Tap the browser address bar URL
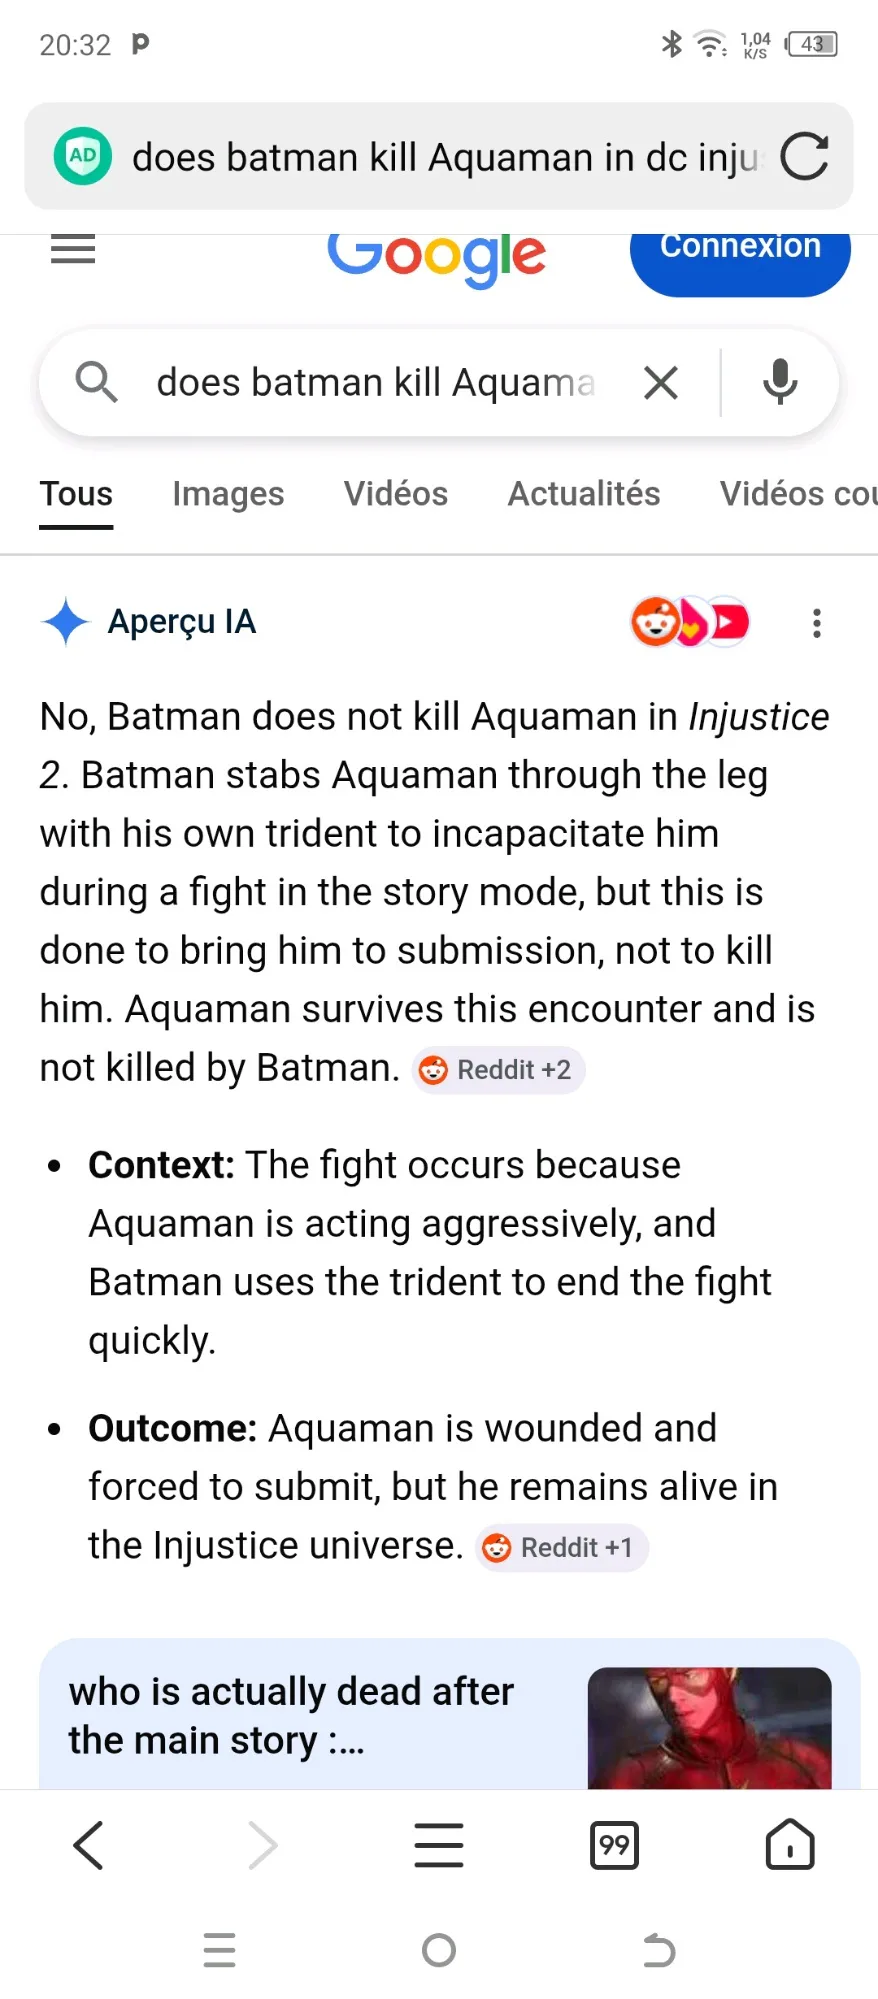 (445, 157)
